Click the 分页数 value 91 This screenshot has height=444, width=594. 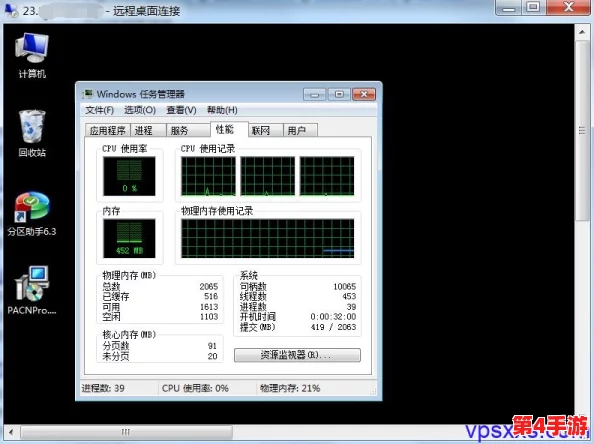(x=212, y=346)
